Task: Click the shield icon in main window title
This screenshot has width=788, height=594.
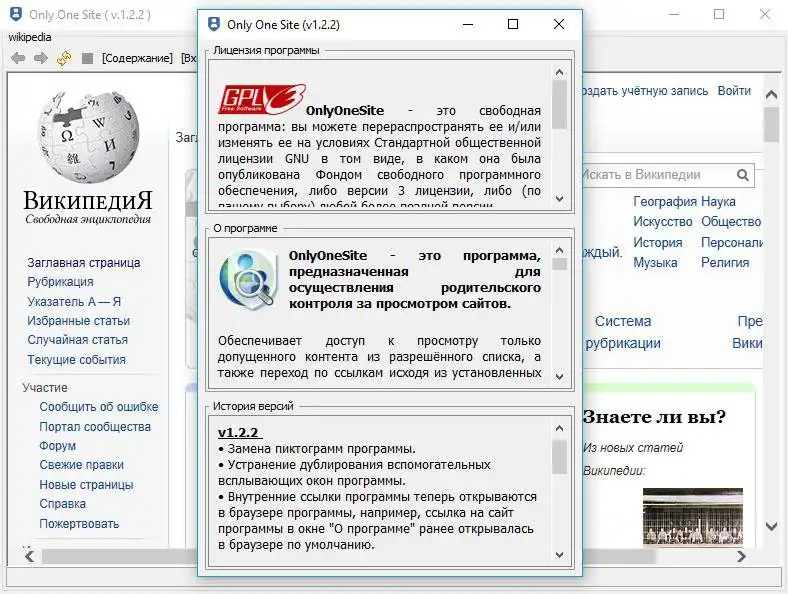Action: click(x=16, y=15)
